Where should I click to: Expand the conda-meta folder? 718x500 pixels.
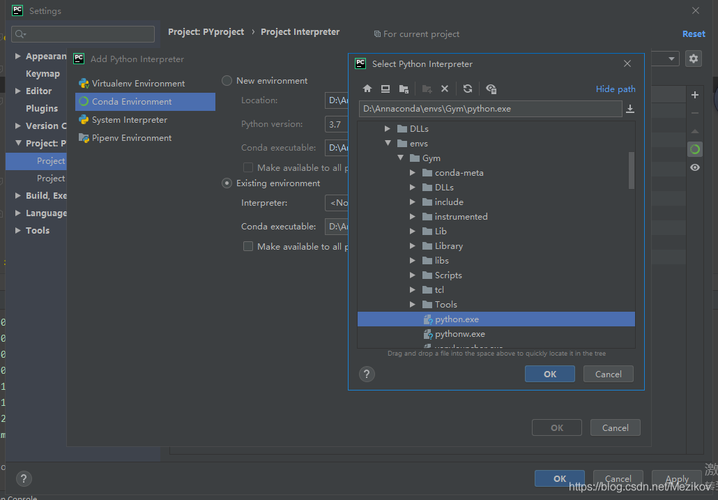[x=413, y=173]
